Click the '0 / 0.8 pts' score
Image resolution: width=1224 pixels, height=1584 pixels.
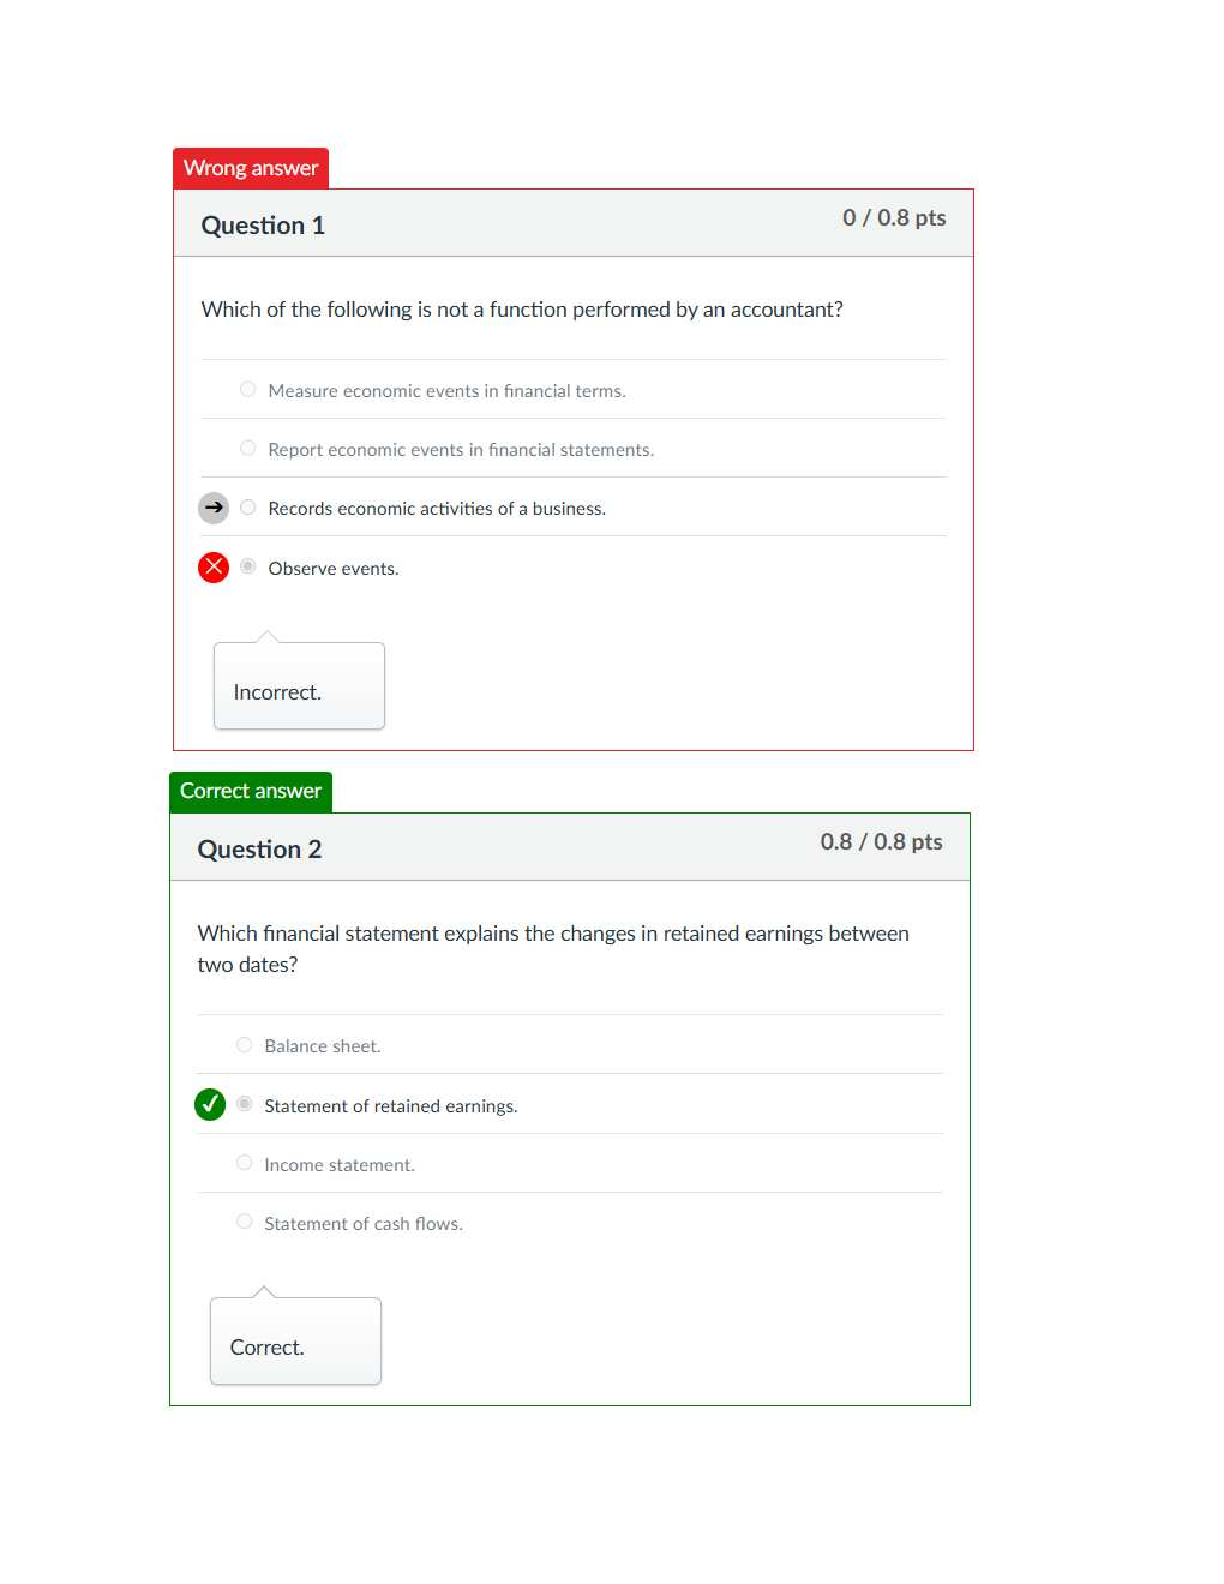894,218
